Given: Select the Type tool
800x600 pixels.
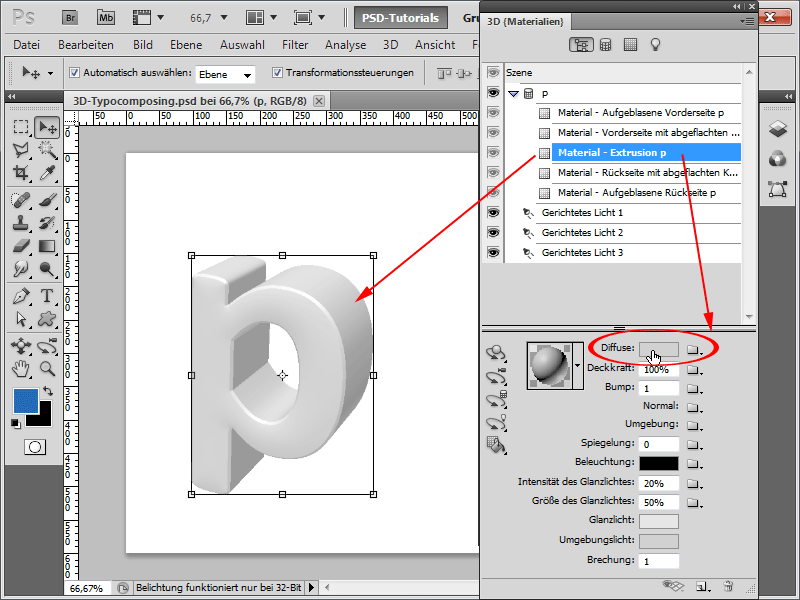Looking at the screenshot, I should (x=47, y=296).
